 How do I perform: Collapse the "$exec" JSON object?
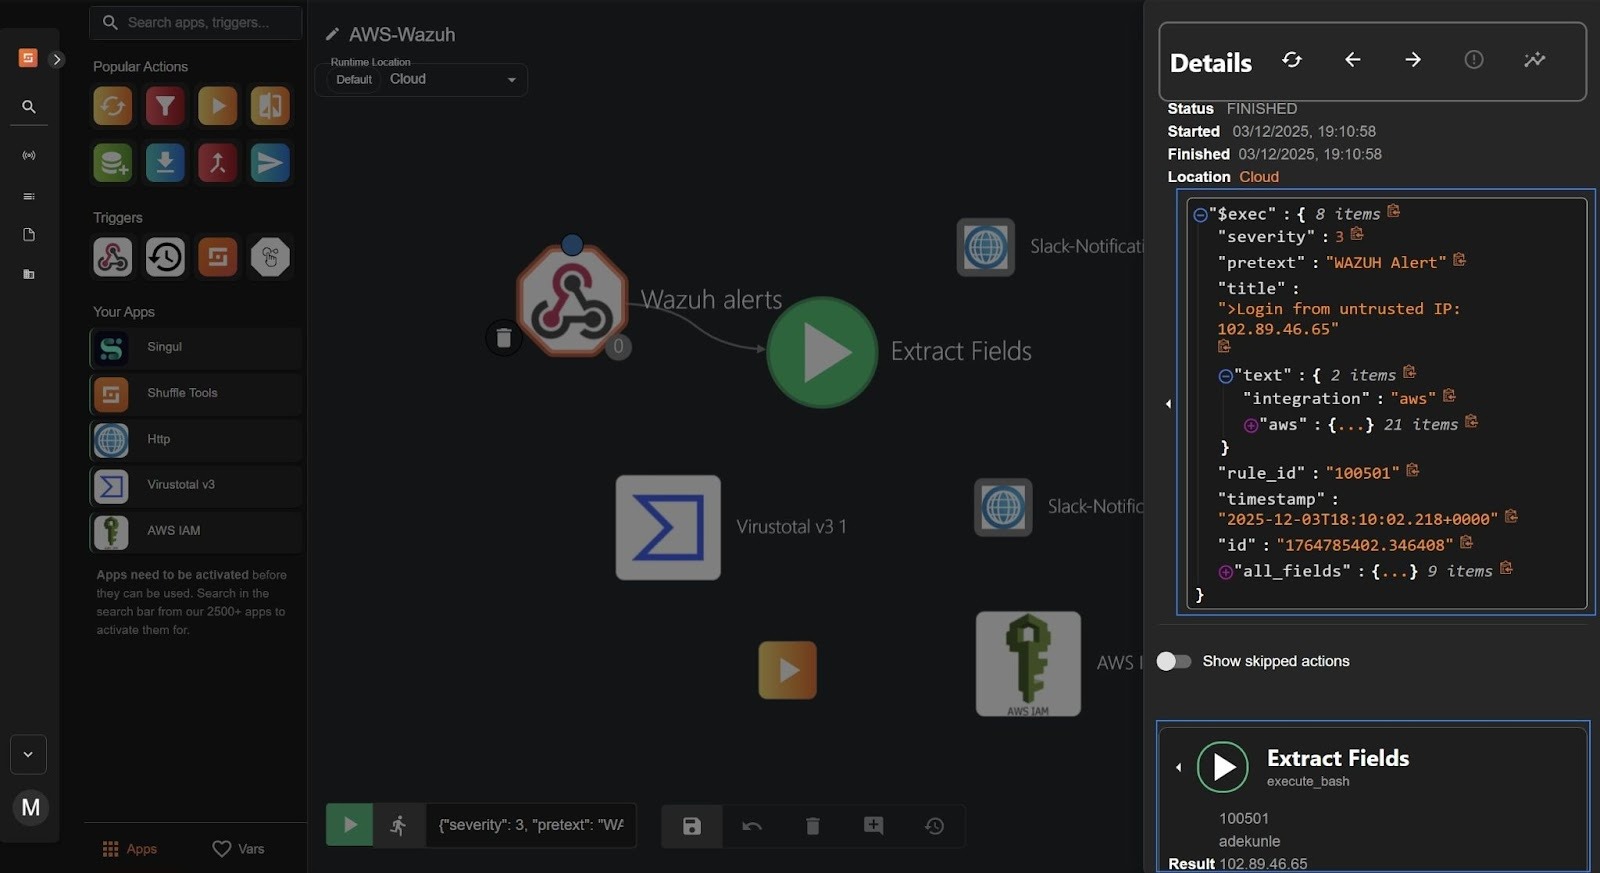(x=1200, y=215)
